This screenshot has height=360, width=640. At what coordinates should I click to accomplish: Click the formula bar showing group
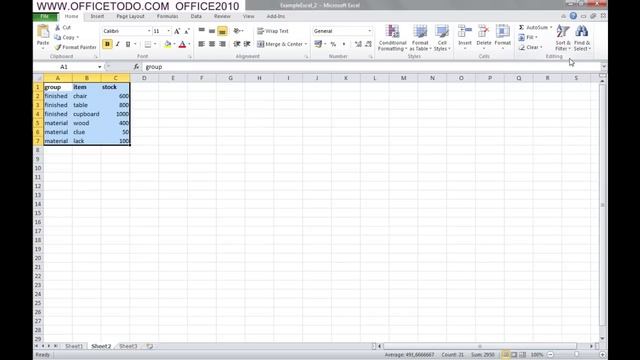tap(371, 67)
